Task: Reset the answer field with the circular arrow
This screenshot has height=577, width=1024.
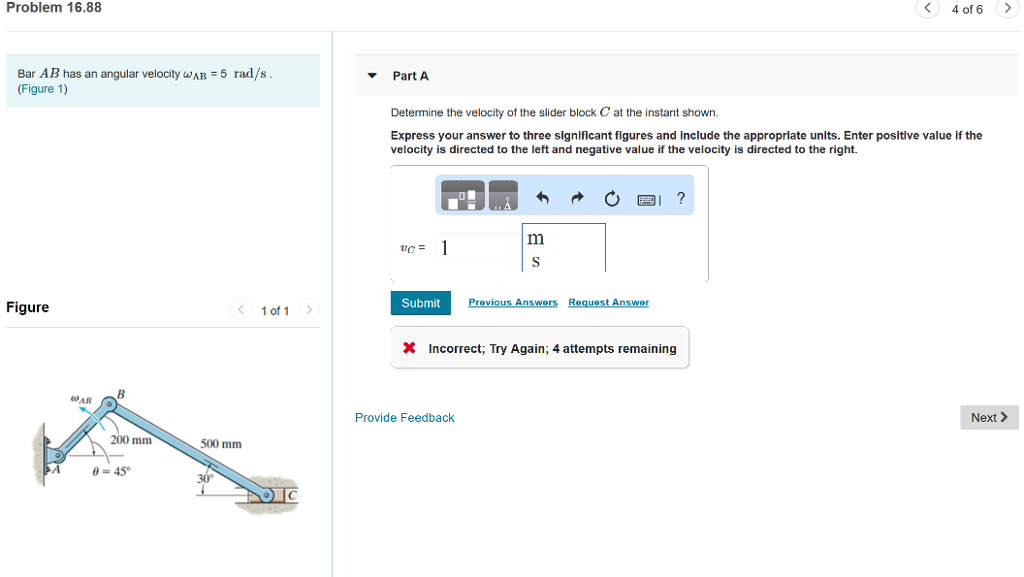Action: (x=611, y=196)
